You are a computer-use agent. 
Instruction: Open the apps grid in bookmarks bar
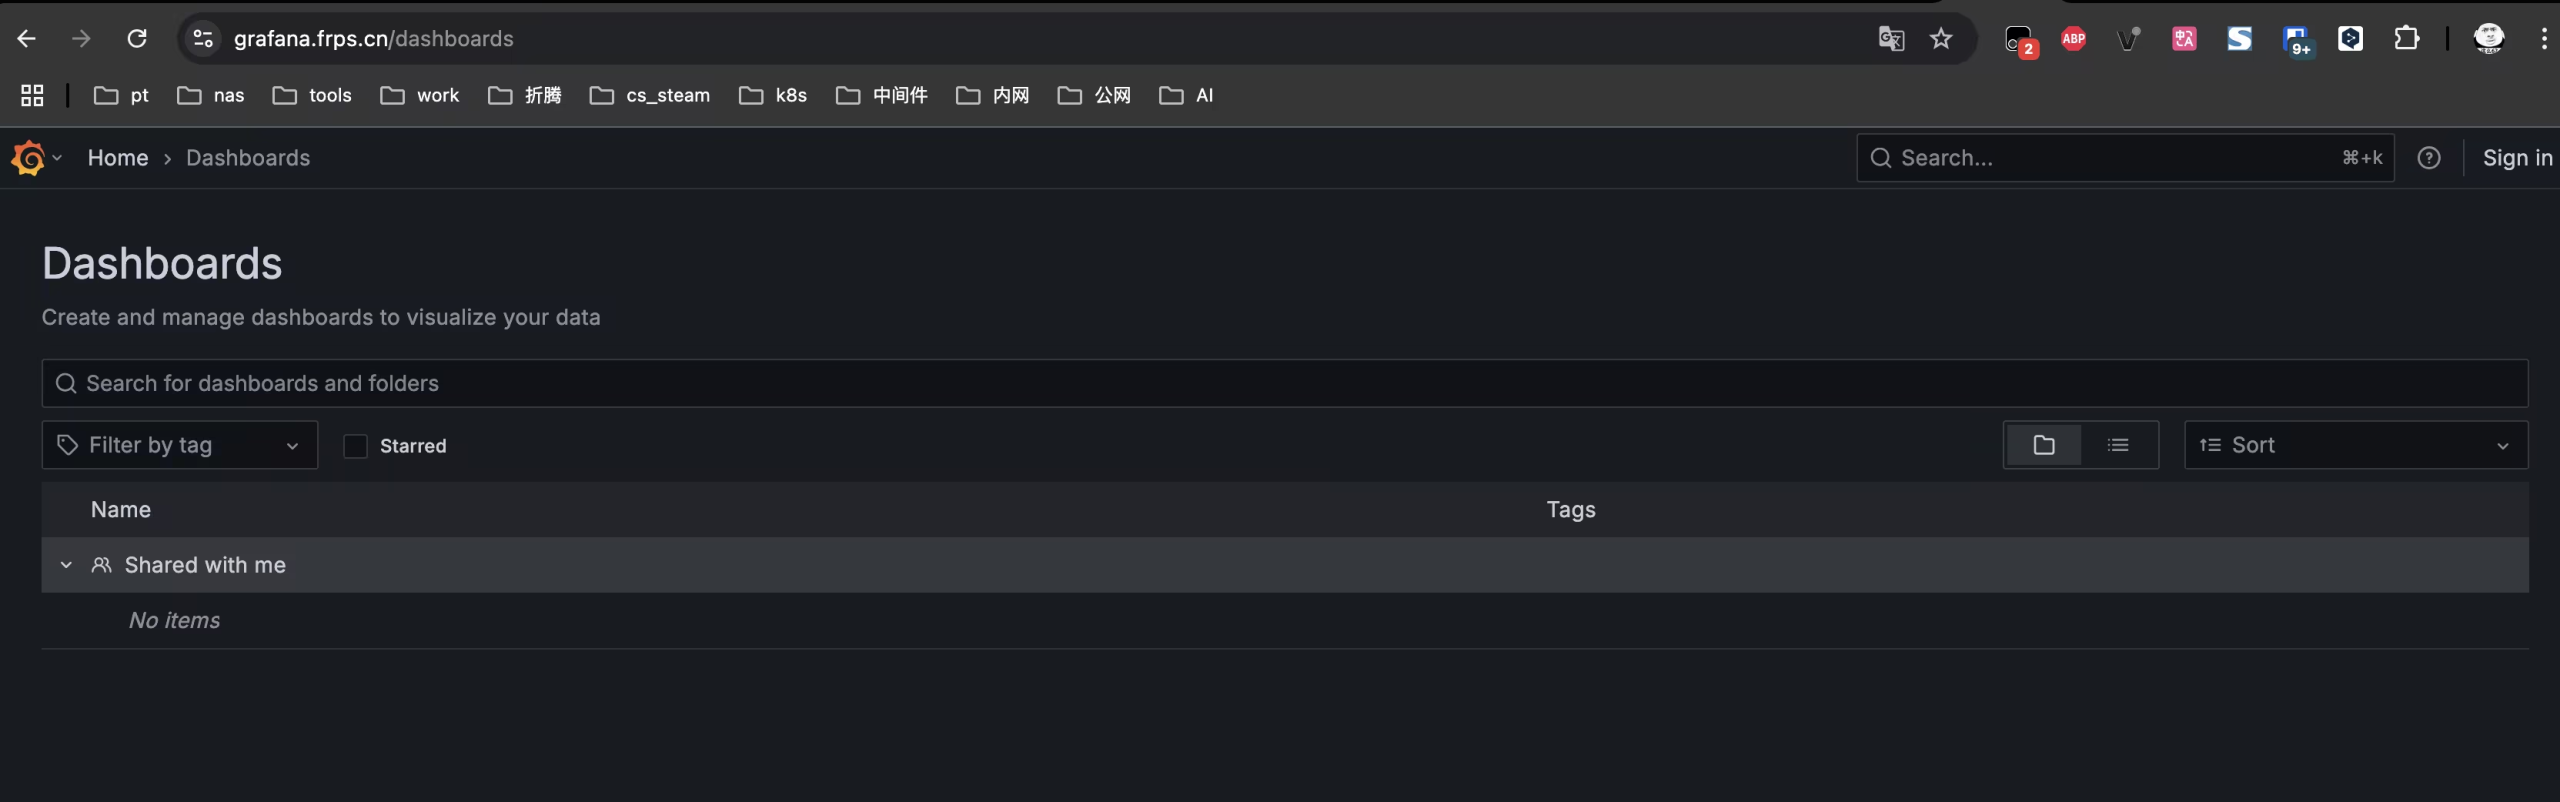(32, 95)
